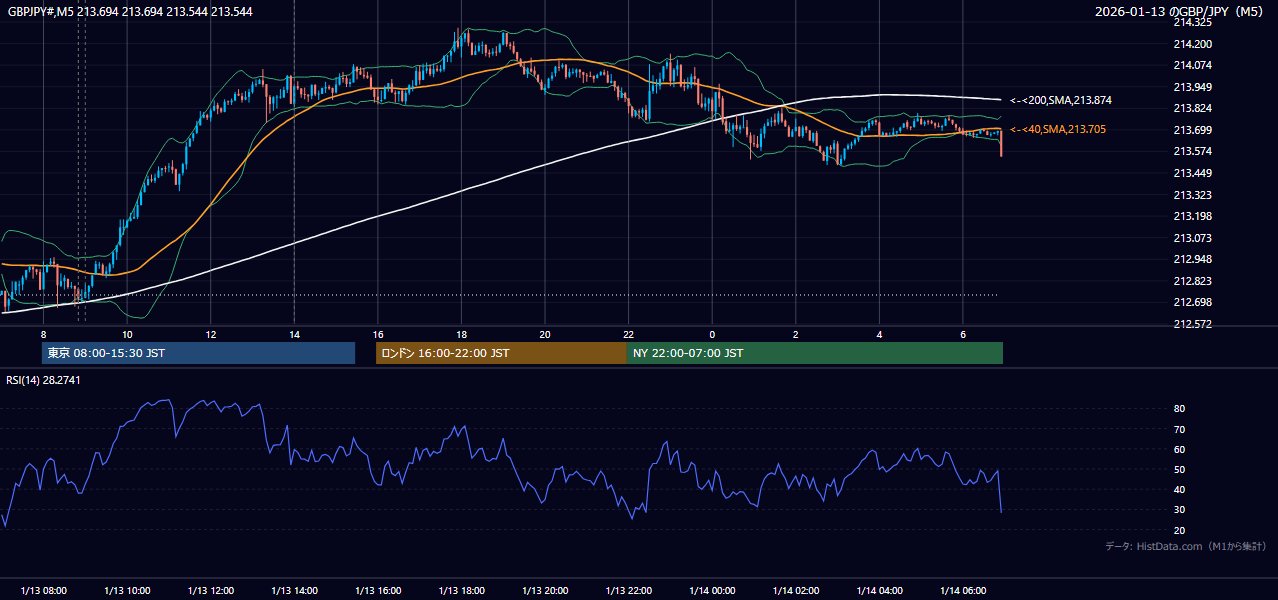Select the 40 SMA label 213.705
The width and height of the screenshot is (1278, 600).
[1058, 129]
